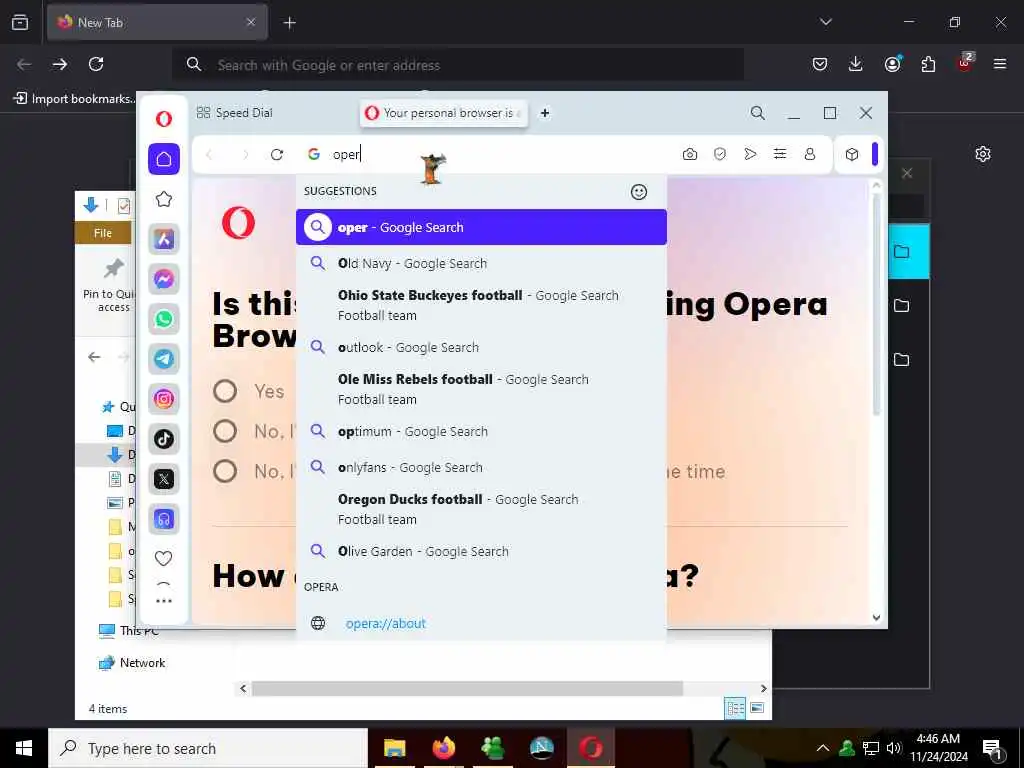Open TikTok in Opera sidebar
1024x768 pixels.
pyautogui.click(x=164, y=439)
